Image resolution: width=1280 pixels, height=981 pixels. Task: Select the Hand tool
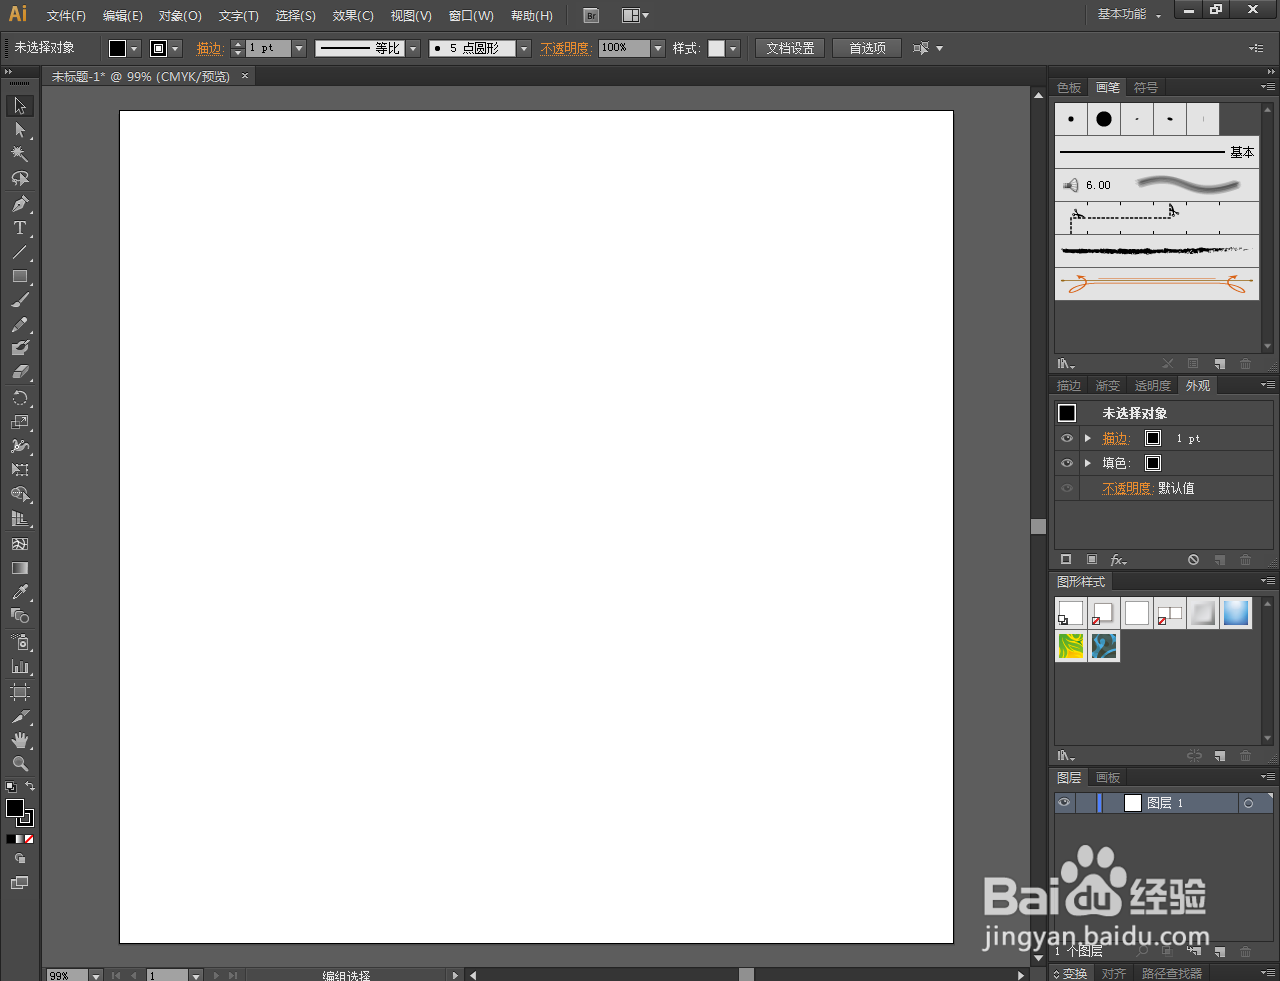pyautogui.click(x=20, y=740)
